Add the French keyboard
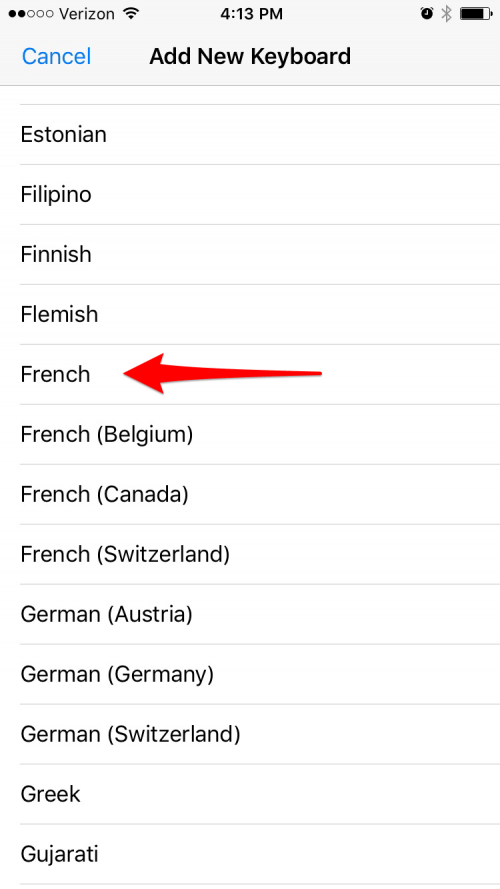 pos(250,375)
